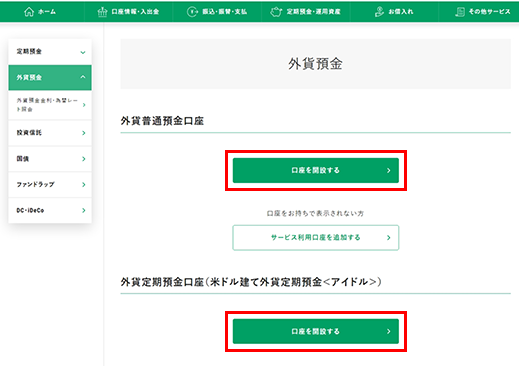Image resolution: width=519 pixels, height=366 pixels.
Task: Click the piggy bank icon beside 定期預金・運用資産
Action: click(276, 12)
